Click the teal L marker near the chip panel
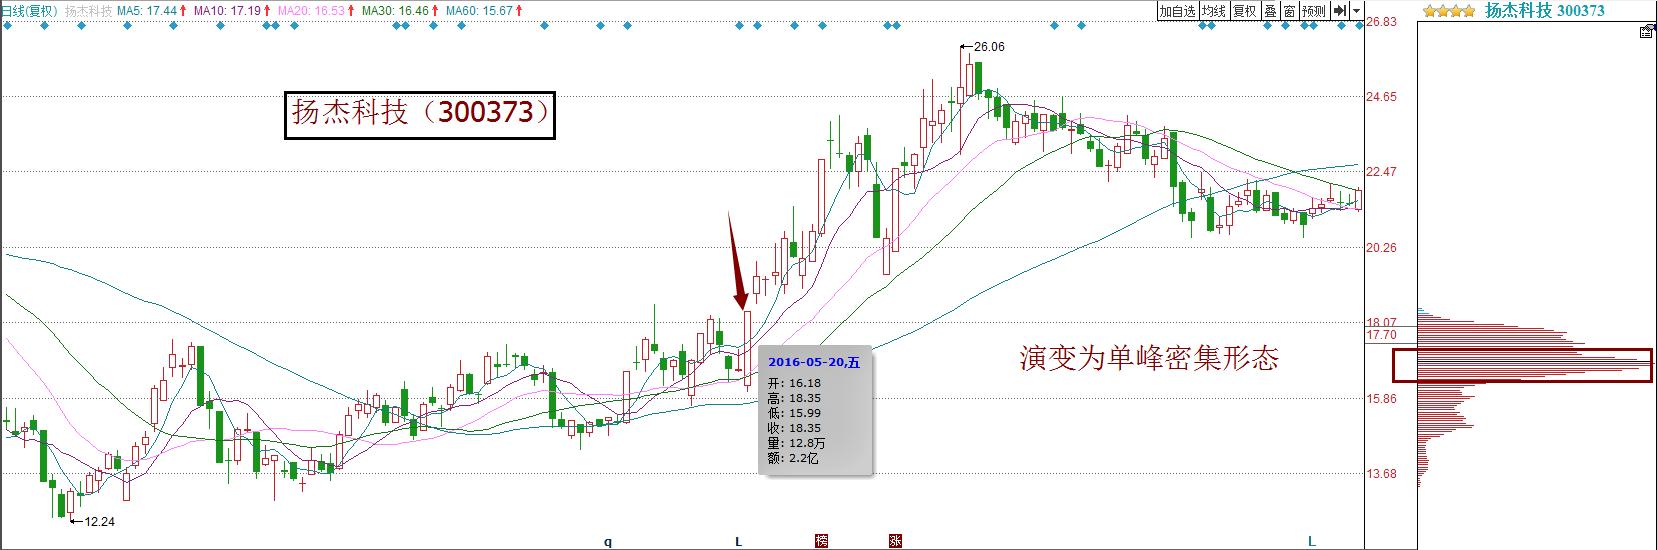The image size is (1657, 550). [x=1313, y=542]
